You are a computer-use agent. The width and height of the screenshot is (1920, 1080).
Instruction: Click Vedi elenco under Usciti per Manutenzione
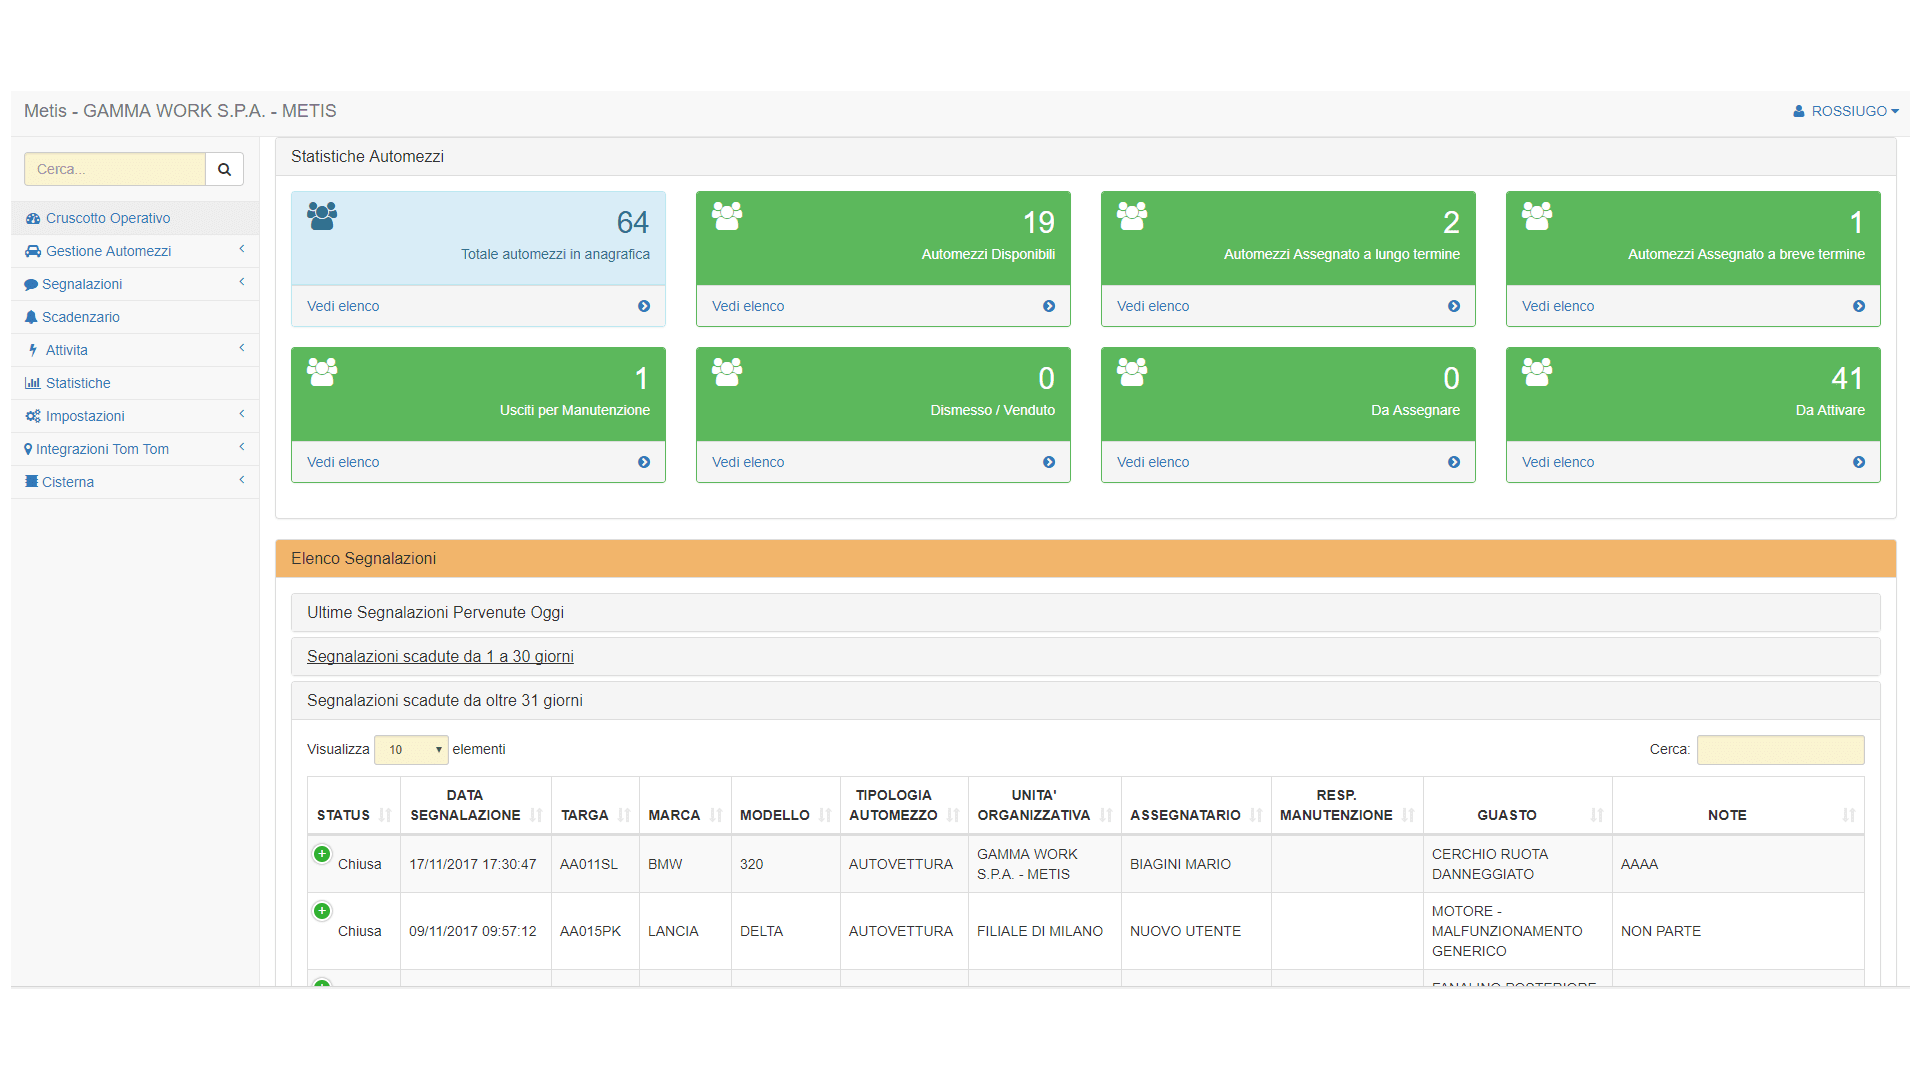(x=343, y=462)
